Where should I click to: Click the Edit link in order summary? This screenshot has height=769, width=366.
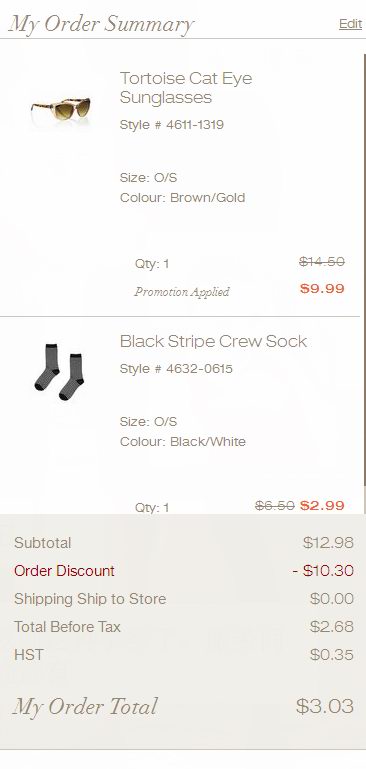pyautogui.click(x=350, y=24)
